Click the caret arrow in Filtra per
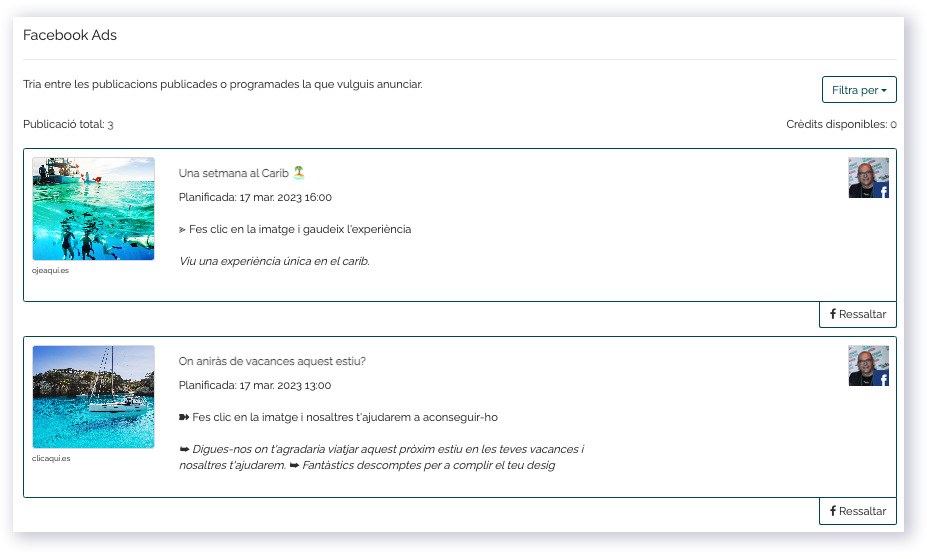This screenshot has height=559, width=927. [x=884, y=91]
